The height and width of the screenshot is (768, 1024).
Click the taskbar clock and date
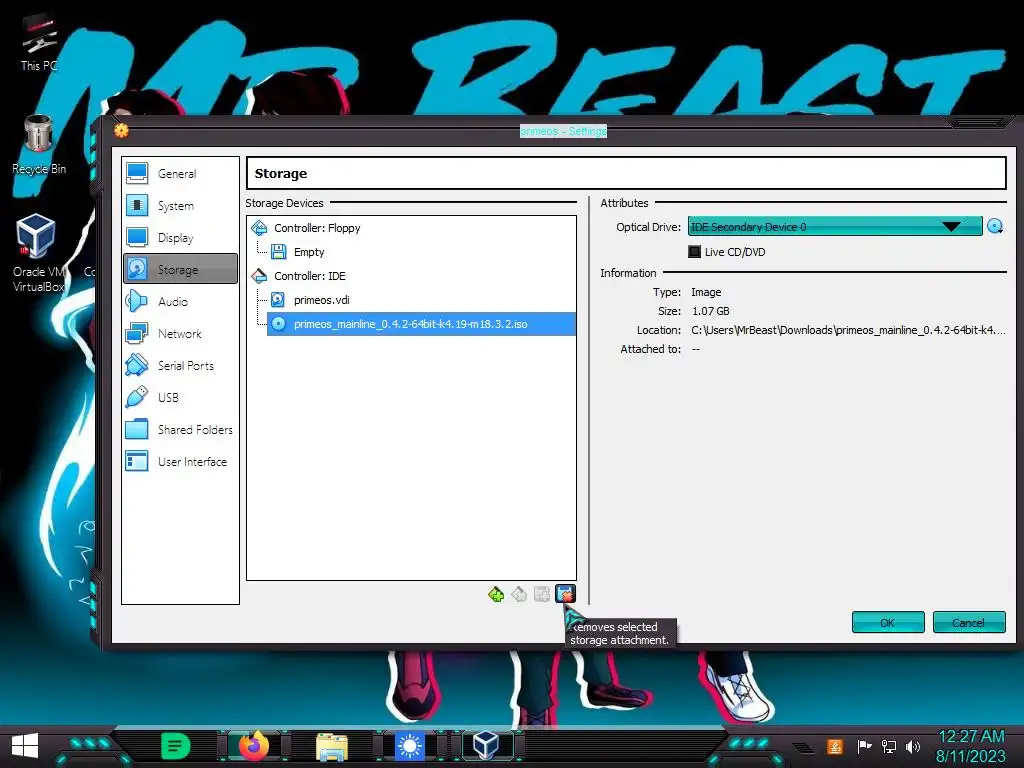coord(971,746)
